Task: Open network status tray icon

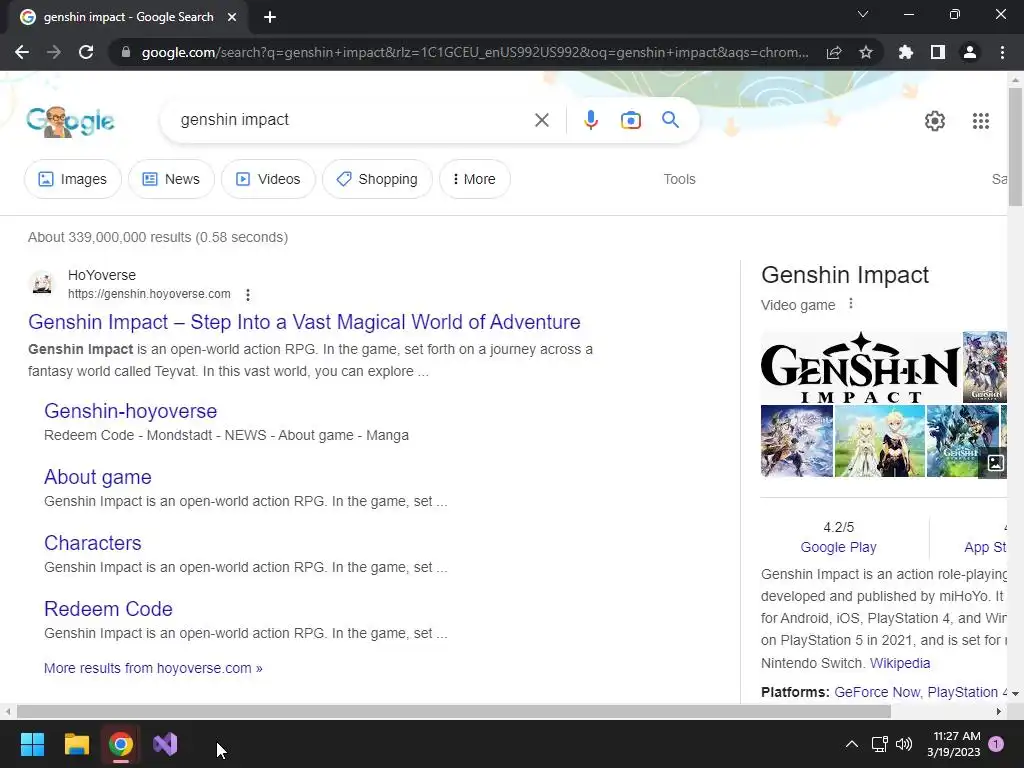Action: pos(879,744)
